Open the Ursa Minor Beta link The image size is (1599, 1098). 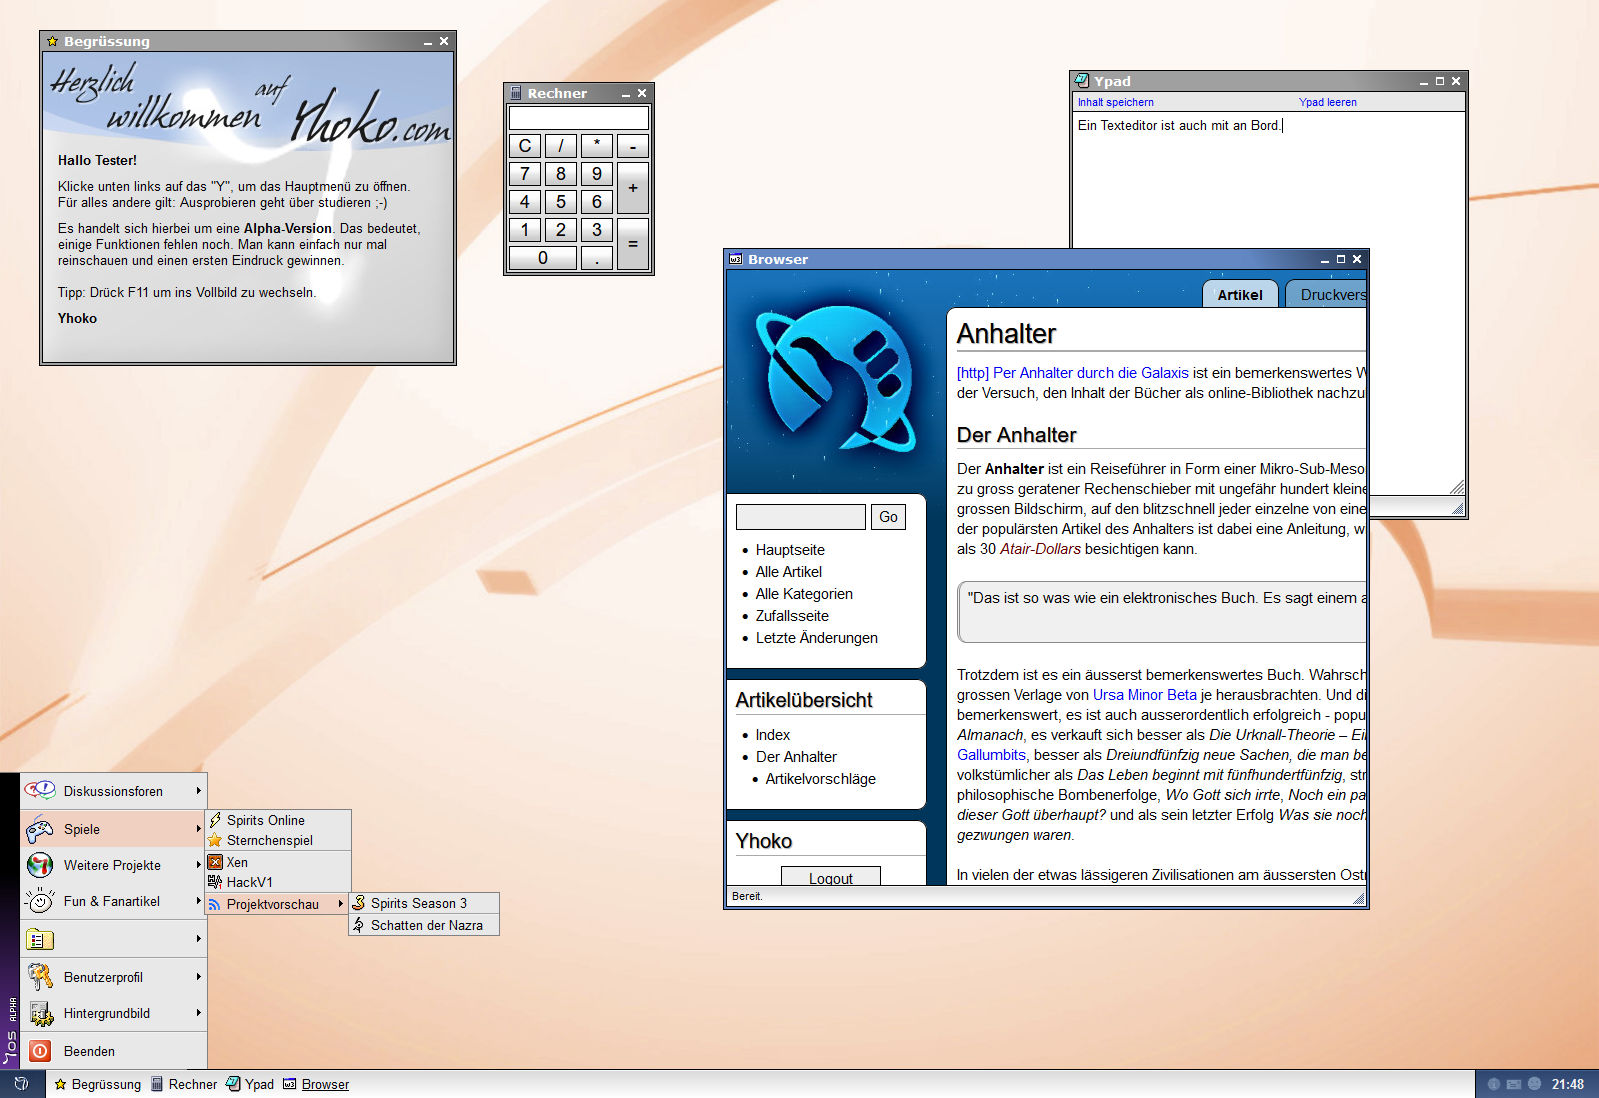(1144, 695)
